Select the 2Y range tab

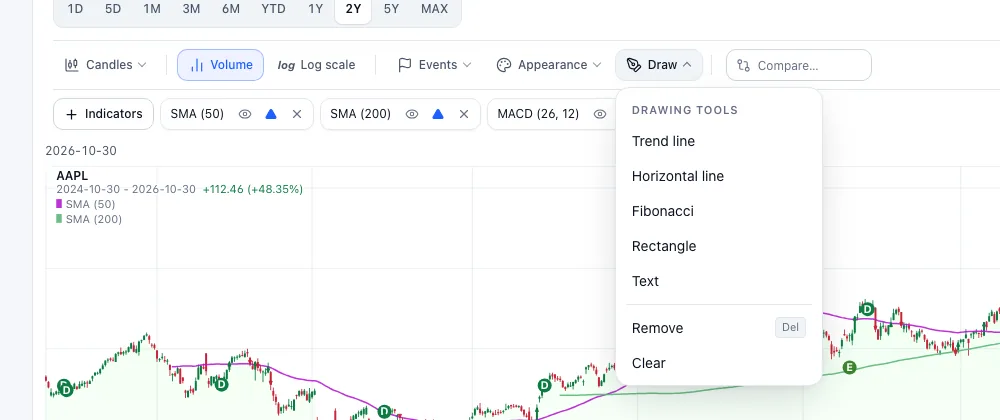pos(353,10)
